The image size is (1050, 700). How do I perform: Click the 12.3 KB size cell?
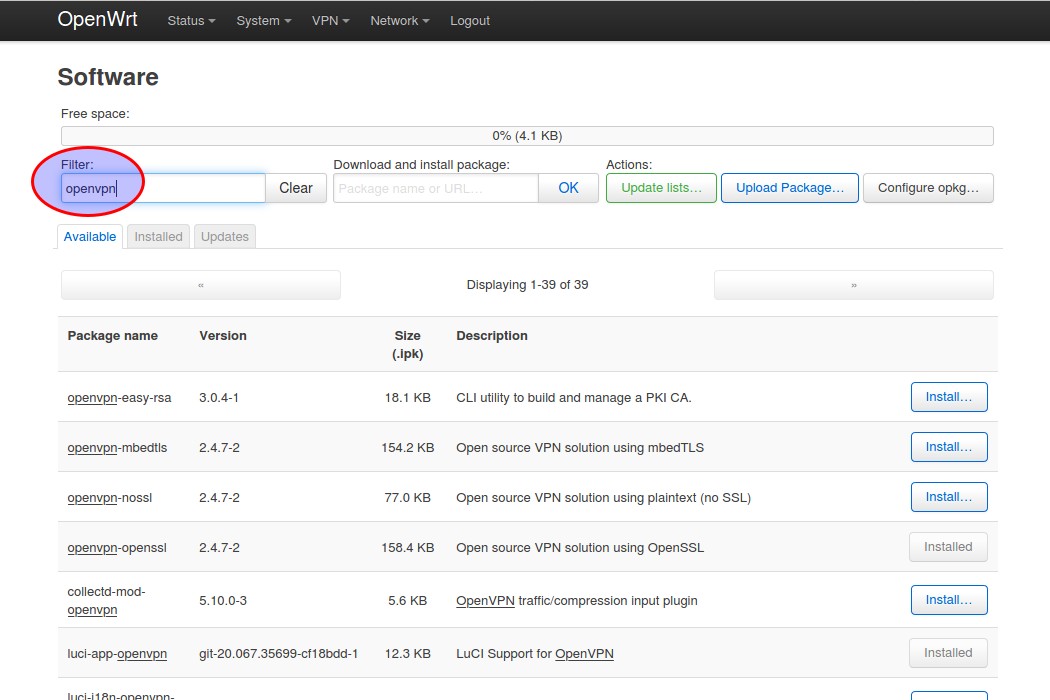tap(407, 654)
